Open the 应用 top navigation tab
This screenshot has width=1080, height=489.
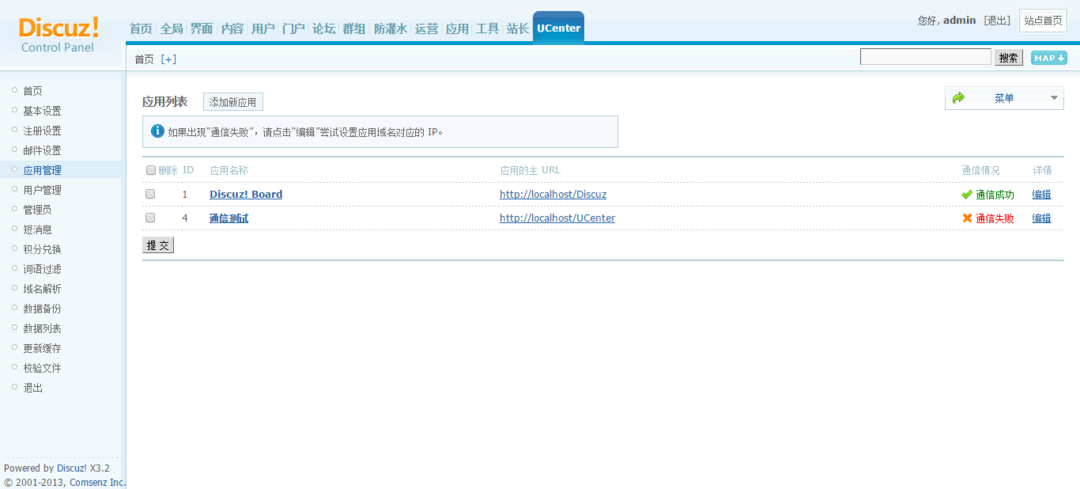(x=457, y=29)
